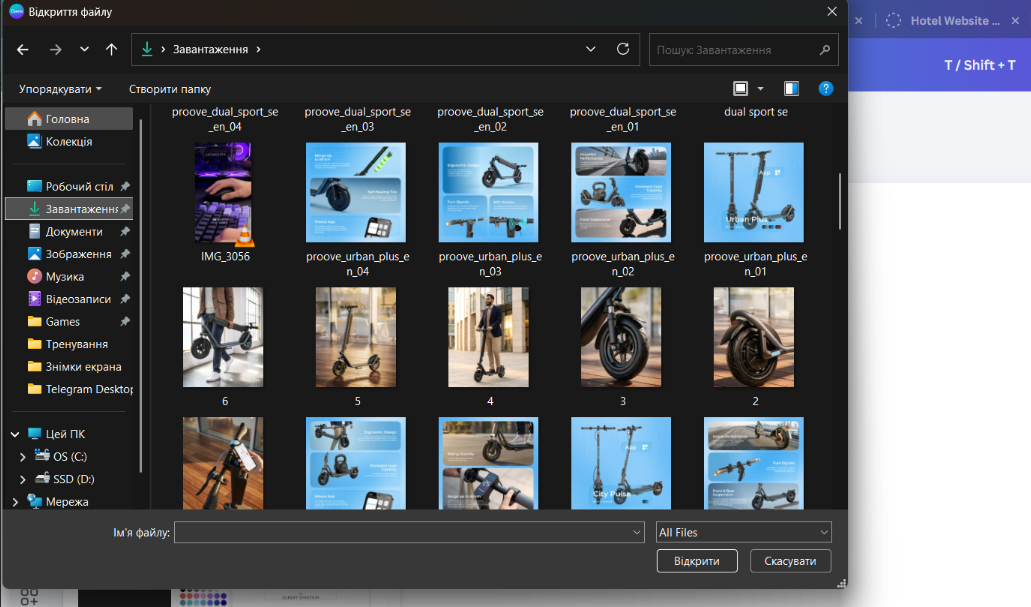
Task: Expand the OS (C:) drive node
Action: (23, 457)
